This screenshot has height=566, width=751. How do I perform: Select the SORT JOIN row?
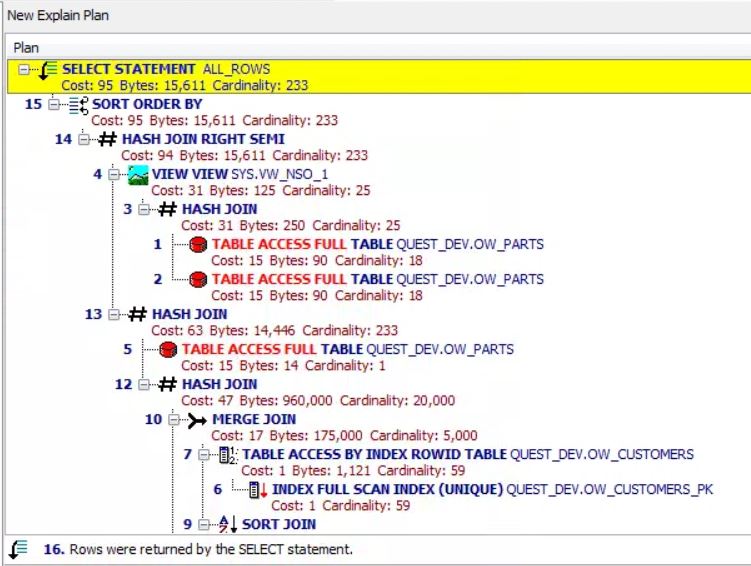tap(279, 524)
